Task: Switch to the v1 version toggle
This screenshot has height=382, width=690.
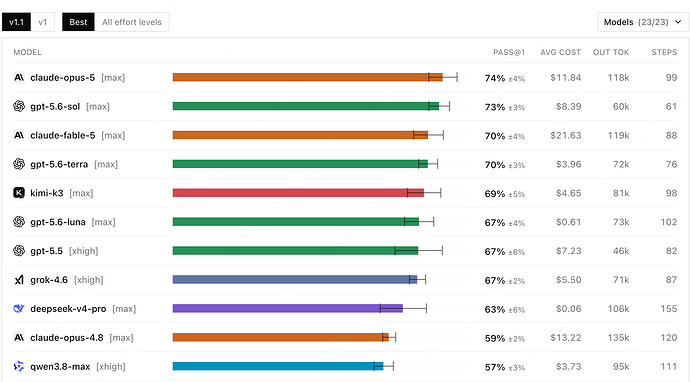Action: click(43, 22)
